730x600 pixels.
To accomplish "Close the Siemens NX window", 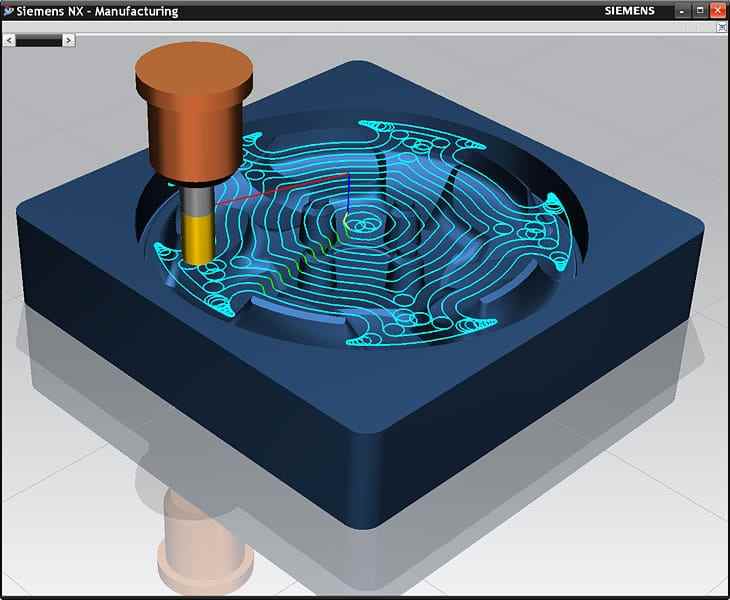I will (717, 11).
